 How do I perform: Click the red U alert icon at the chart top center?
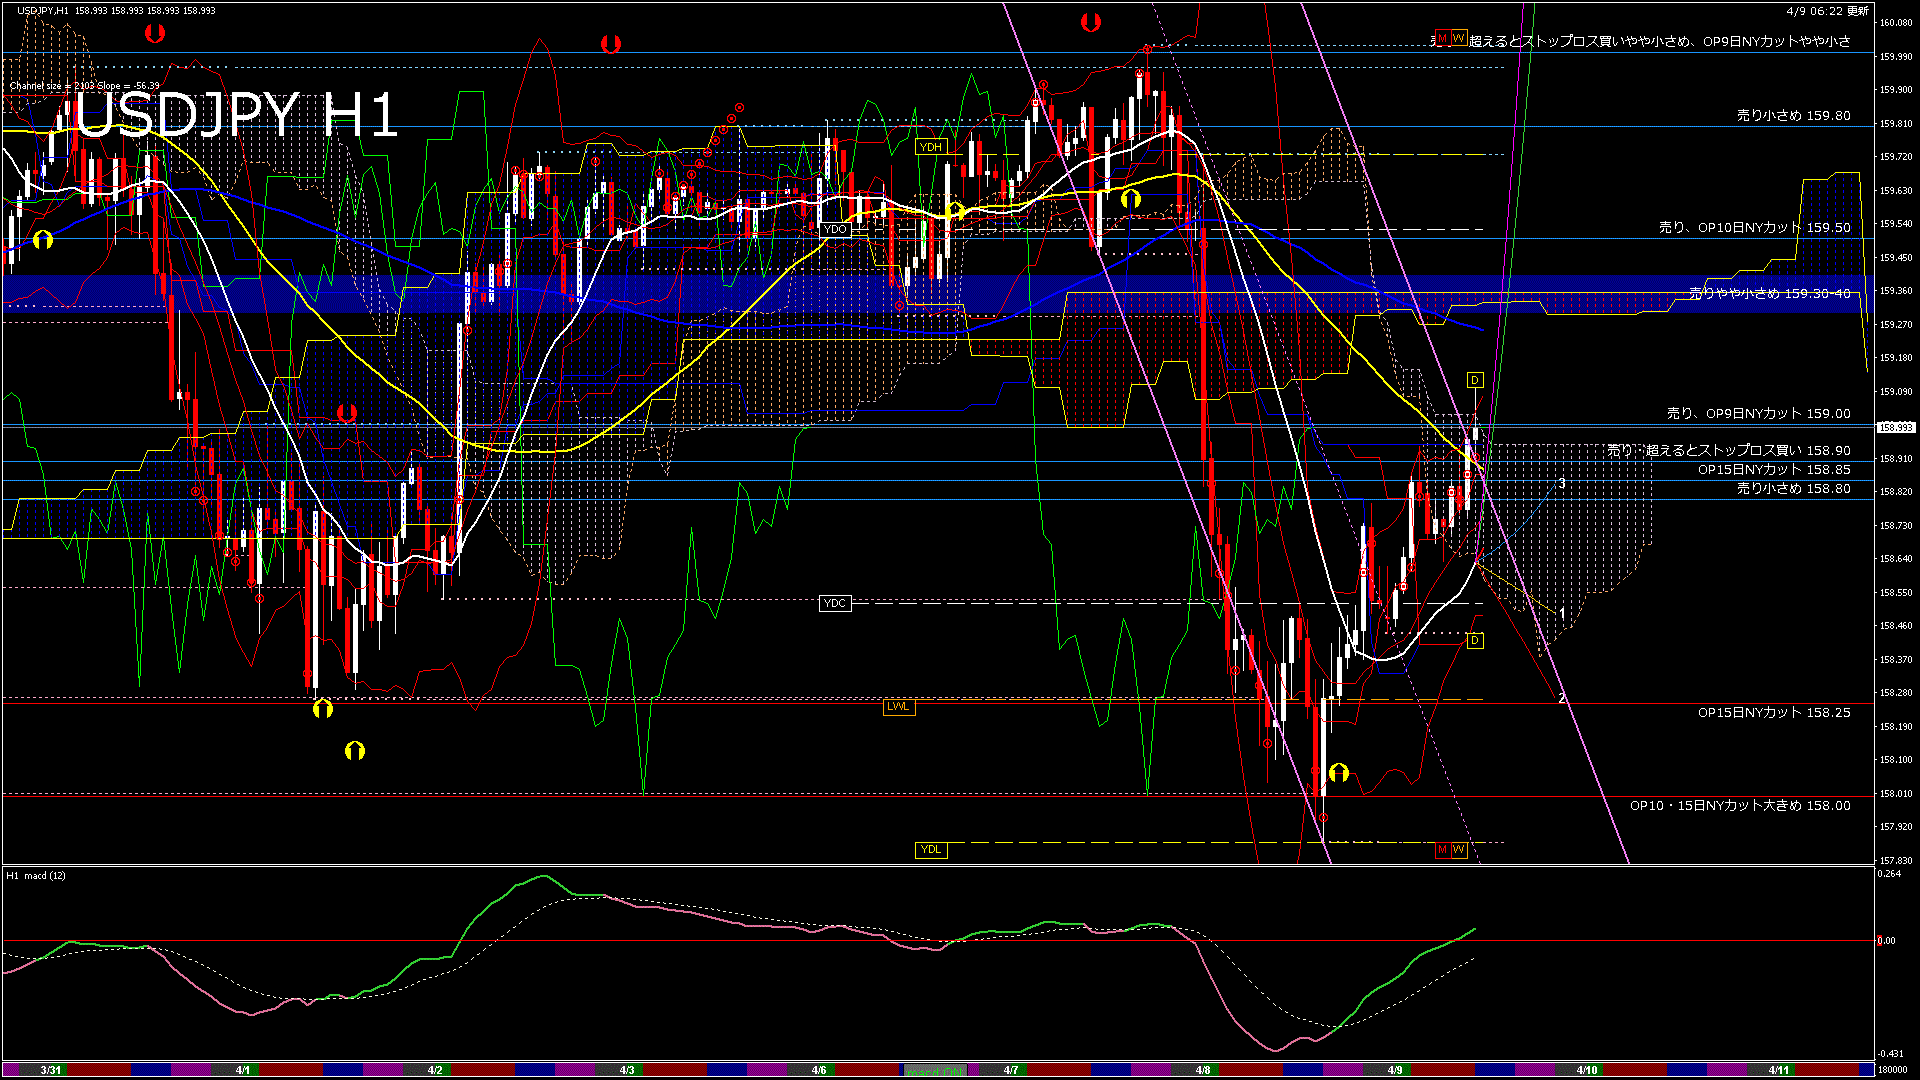(x=612, y=43)
